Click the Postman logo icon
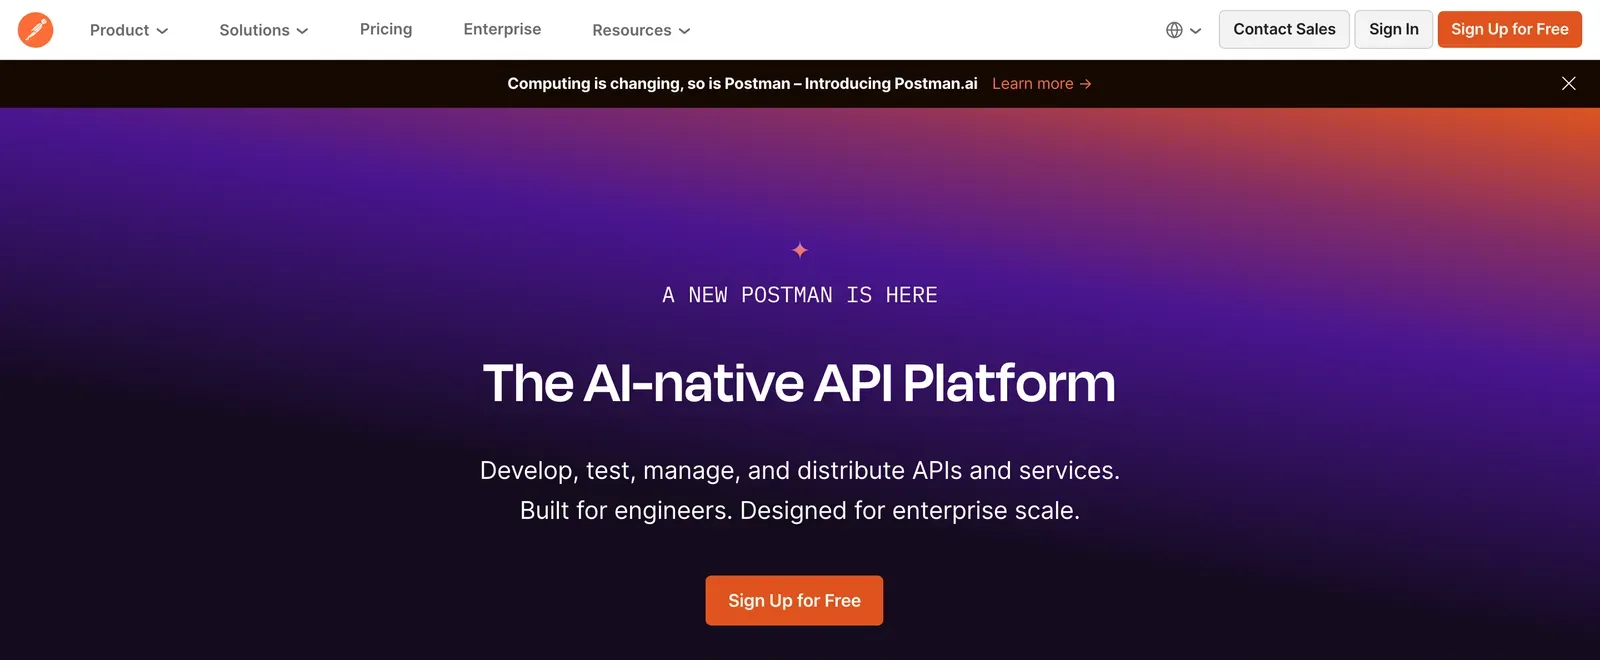Screen dimensions: 1600x660 [x=36, y=30]
